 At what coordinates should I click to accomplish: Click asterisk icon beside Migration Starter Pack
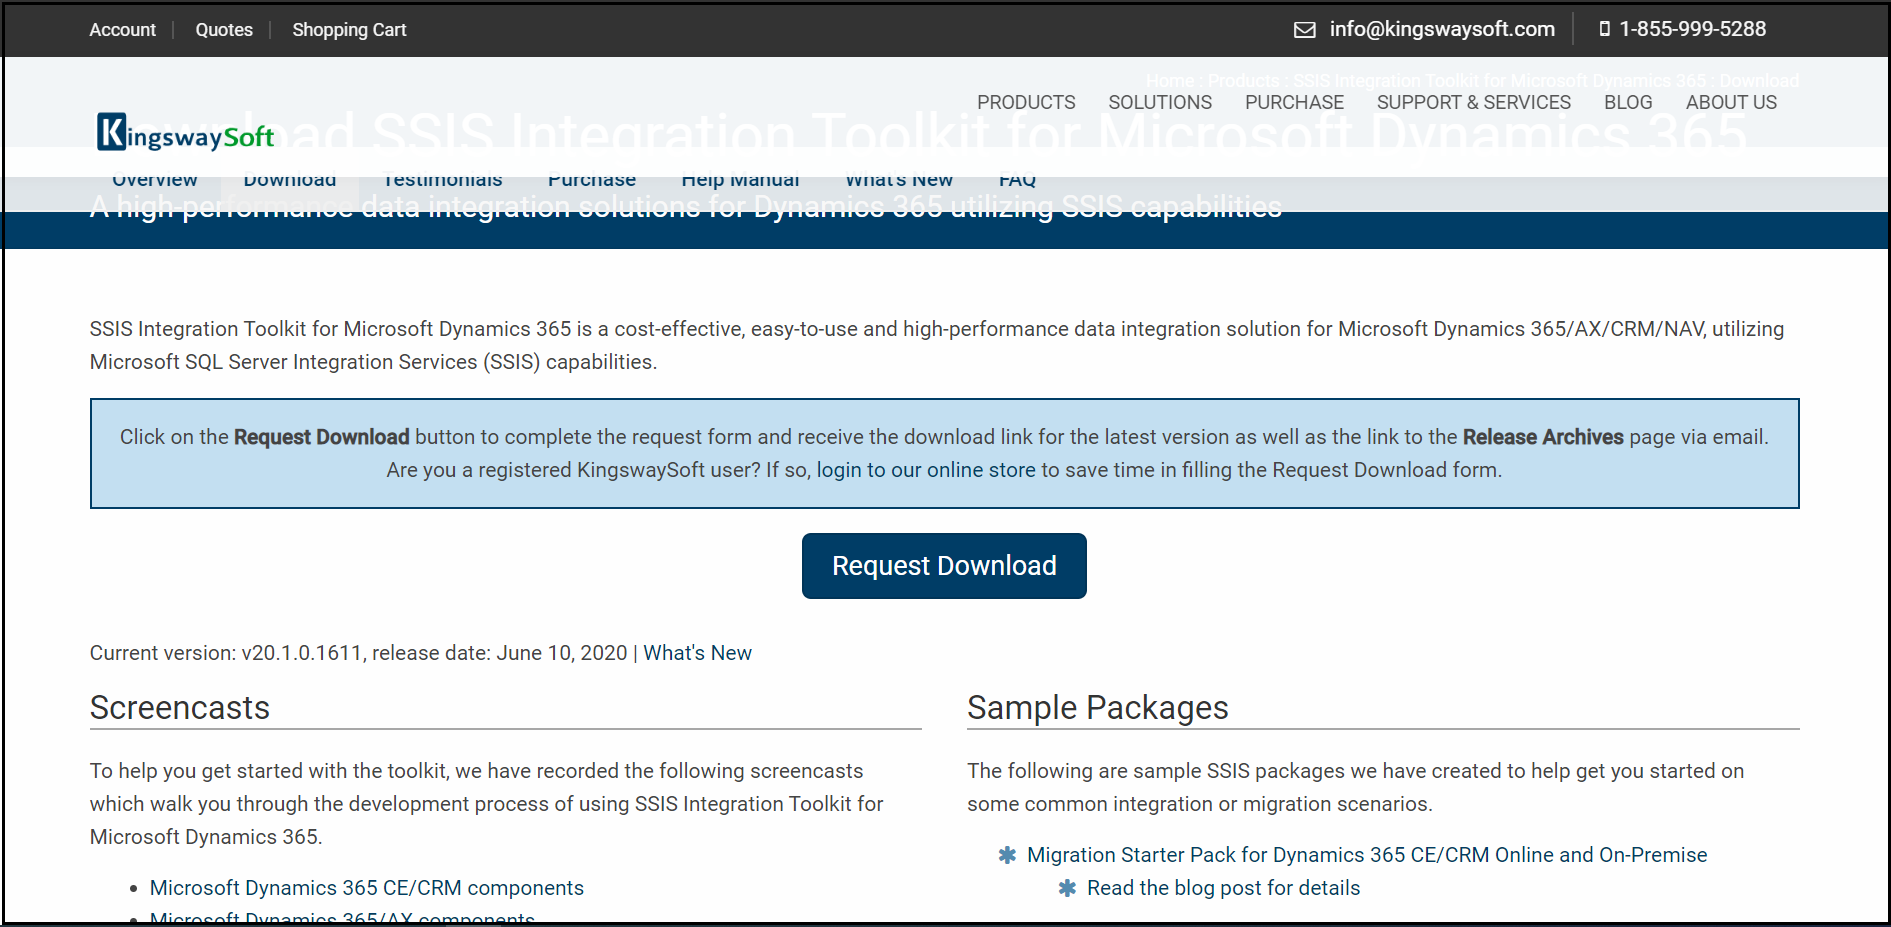[1007, 855]
